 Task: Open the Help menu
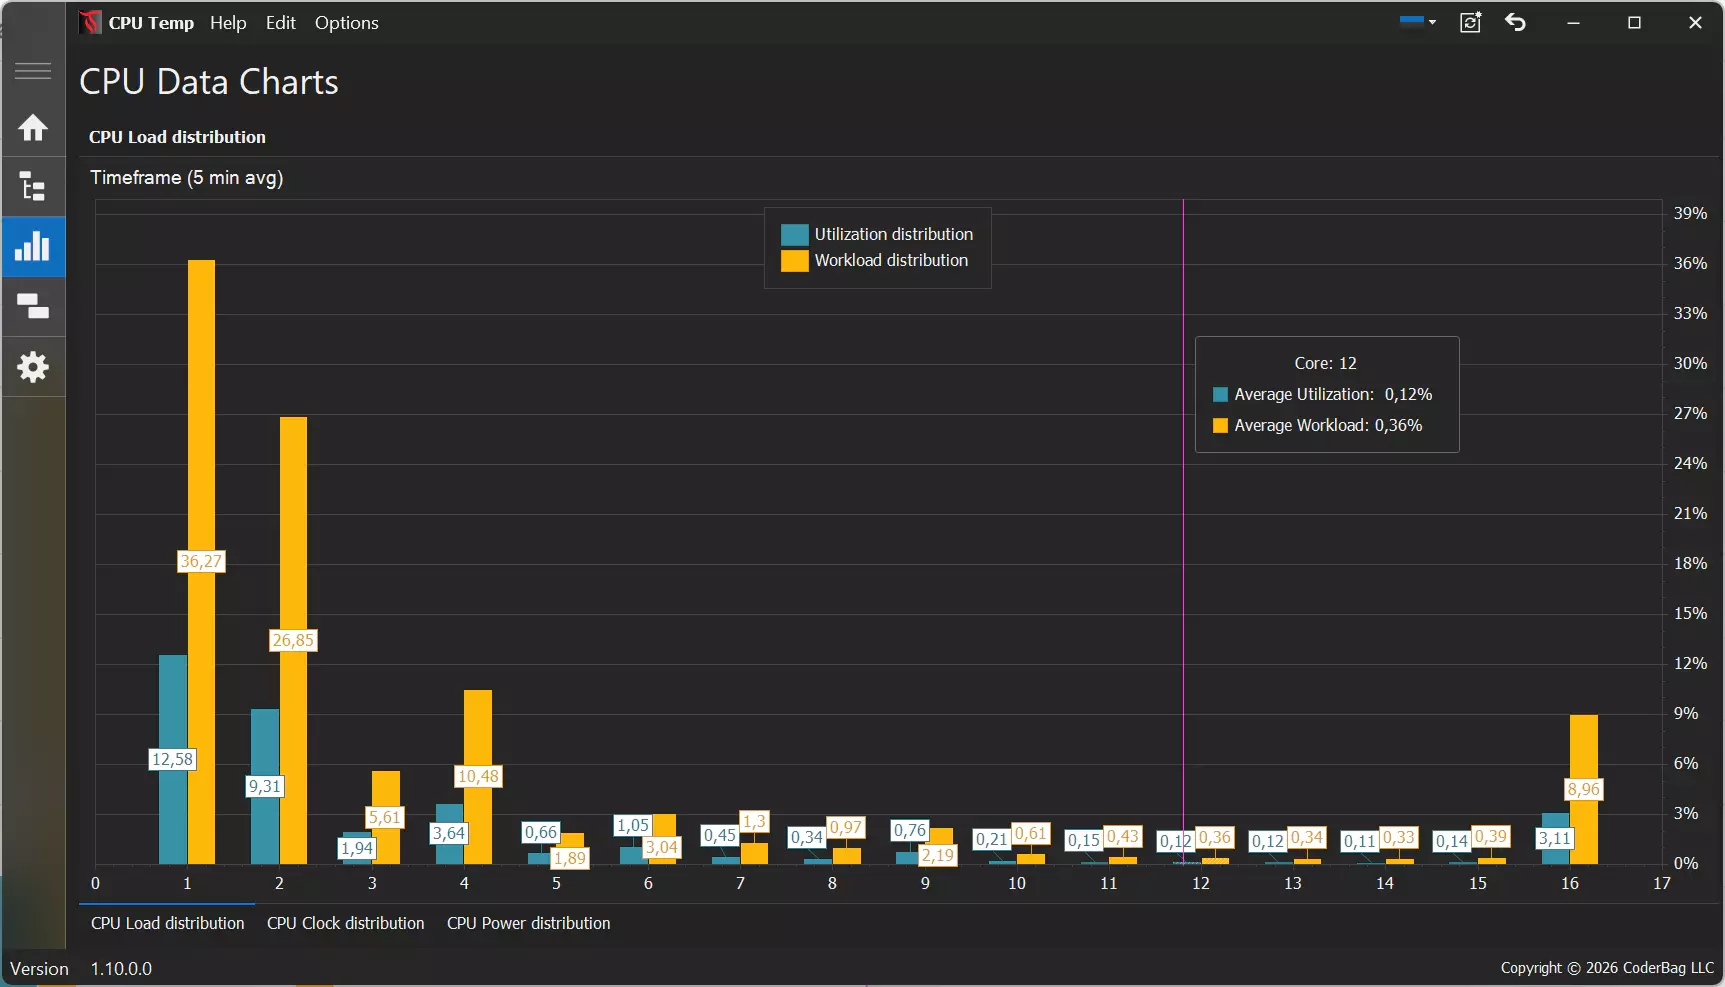(228, 23)
